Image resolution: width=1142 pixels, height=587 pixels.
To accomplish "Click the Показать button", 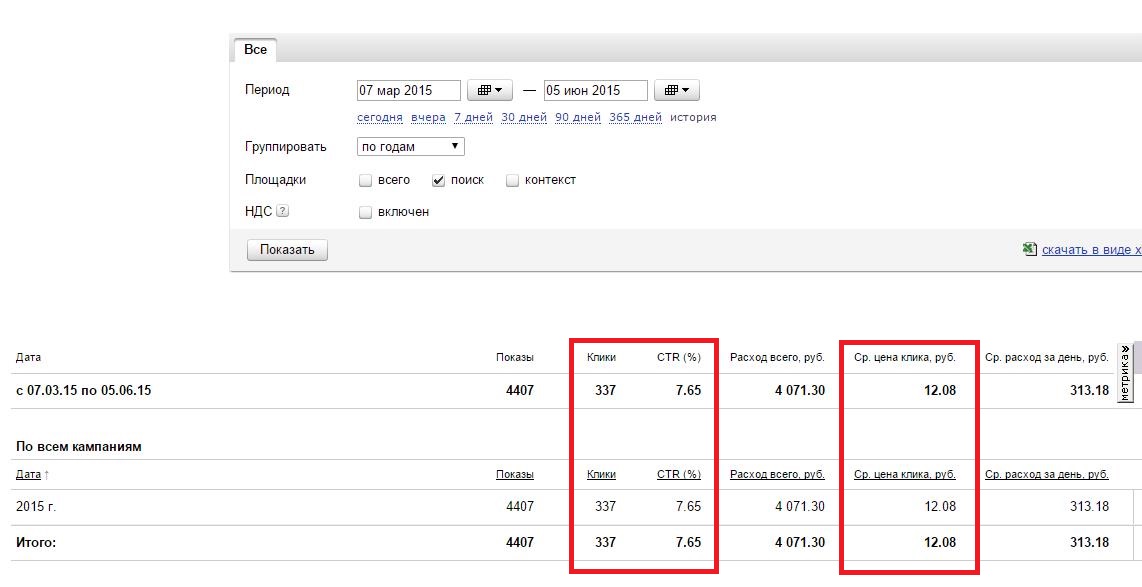I will [x=287, y=250].
